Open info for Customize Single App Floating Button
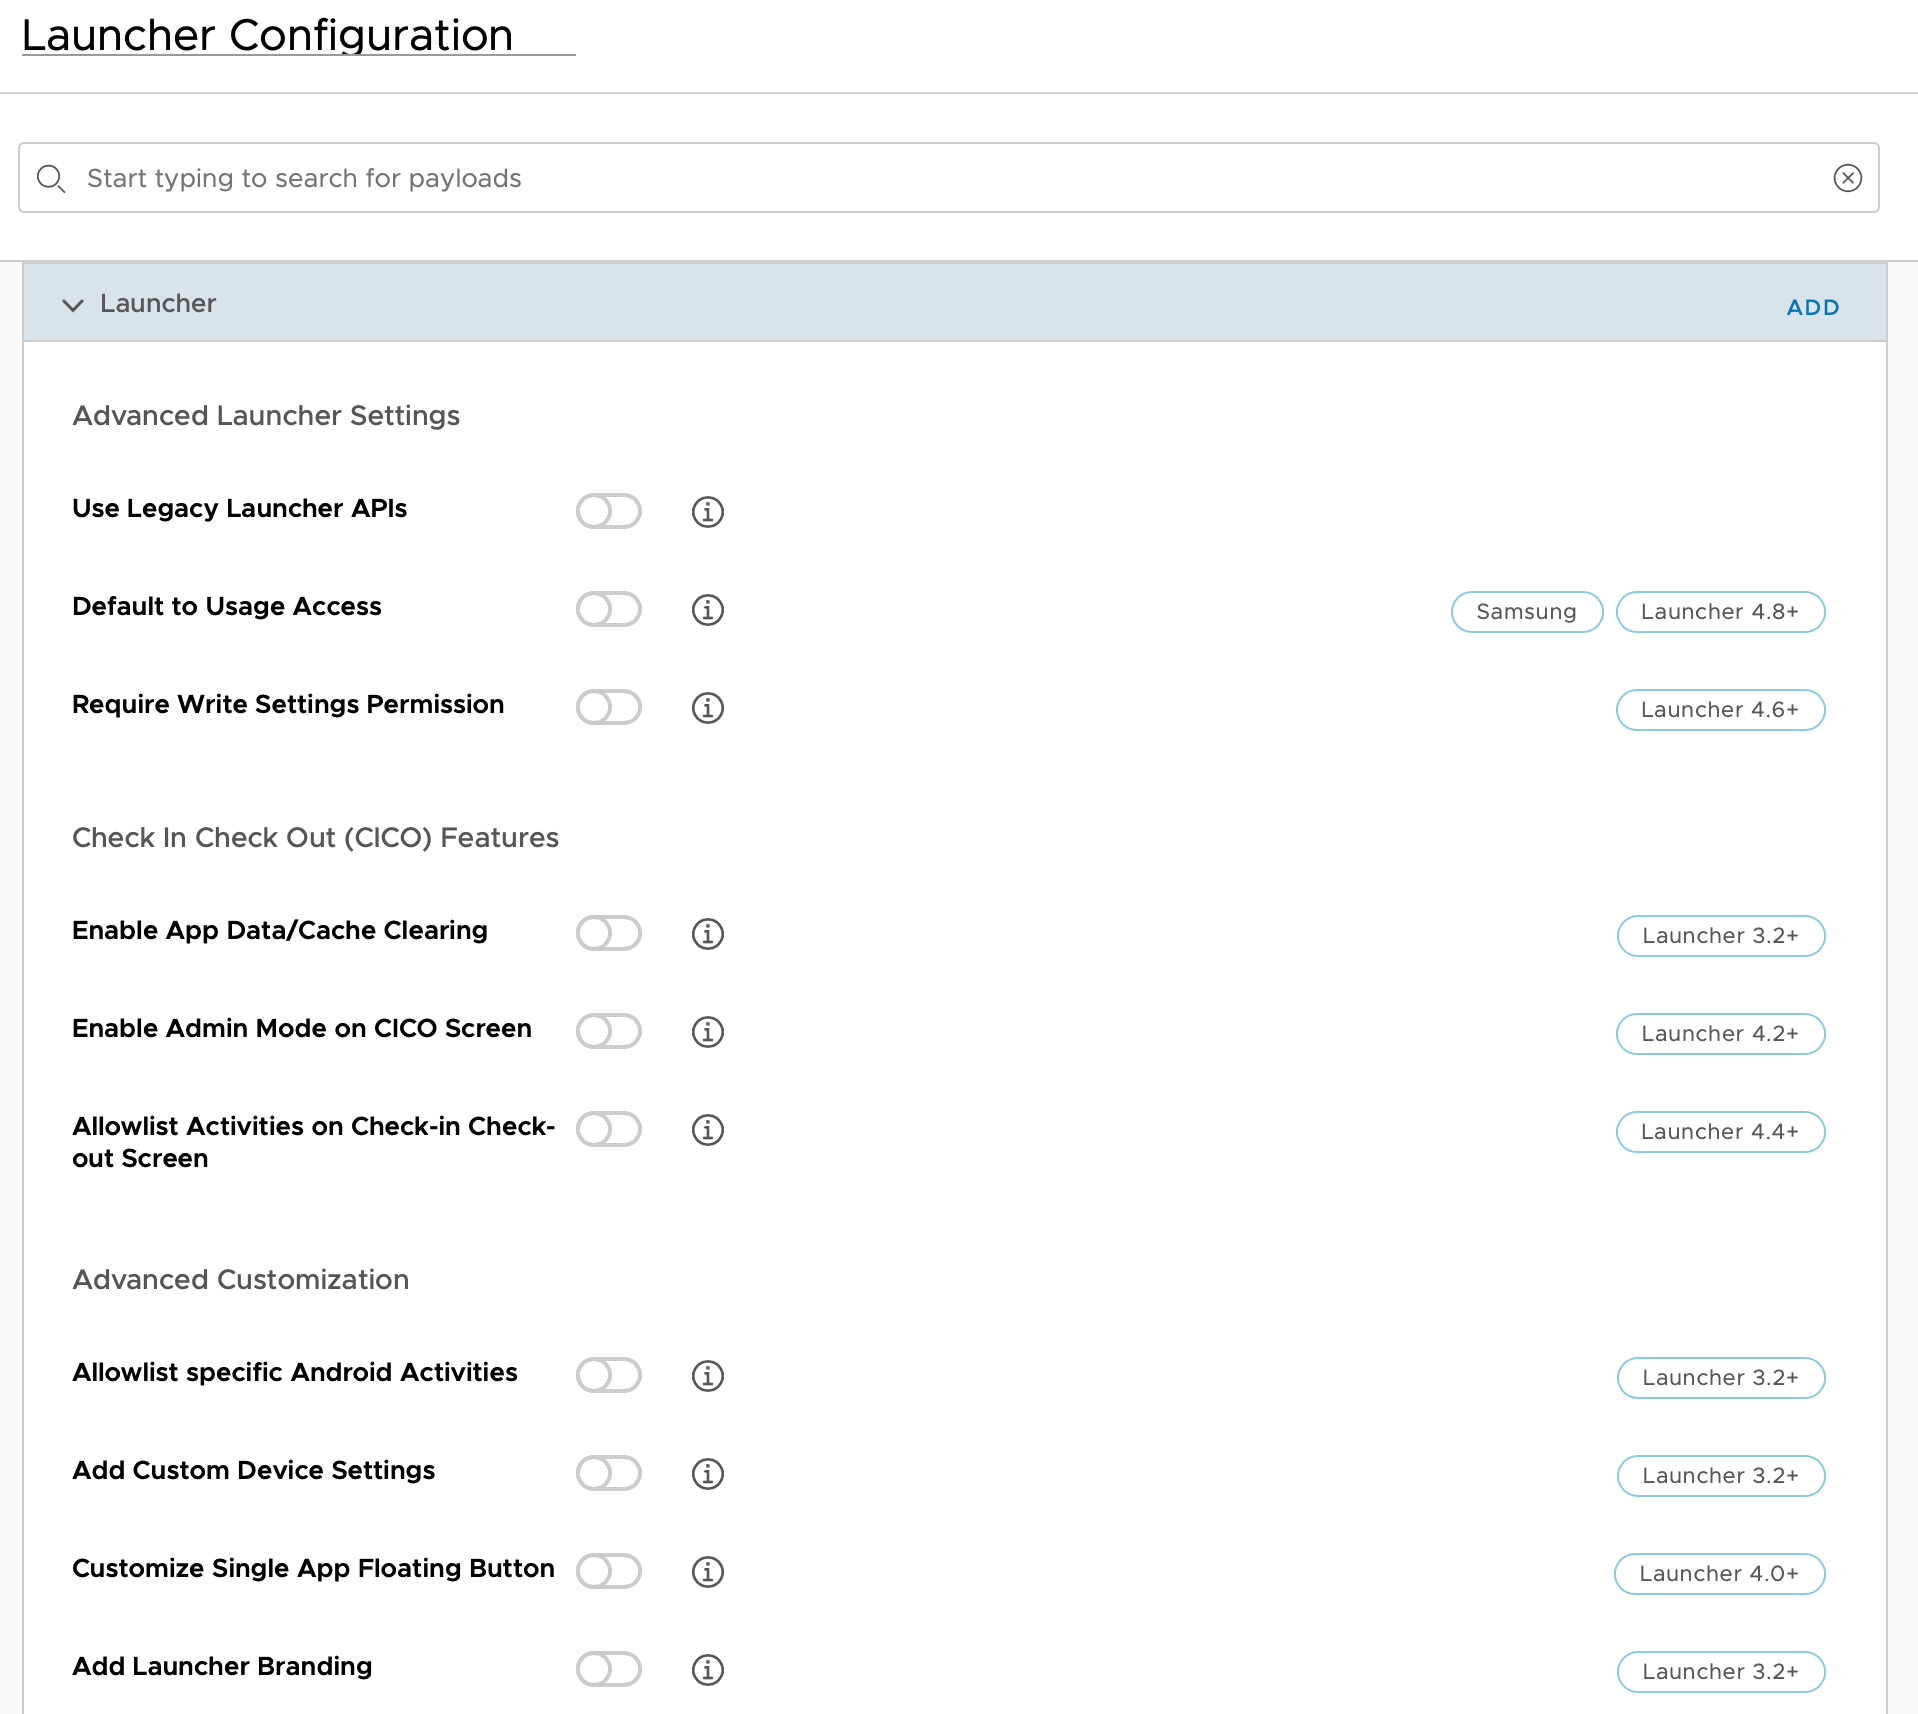 pos(707,1571)
